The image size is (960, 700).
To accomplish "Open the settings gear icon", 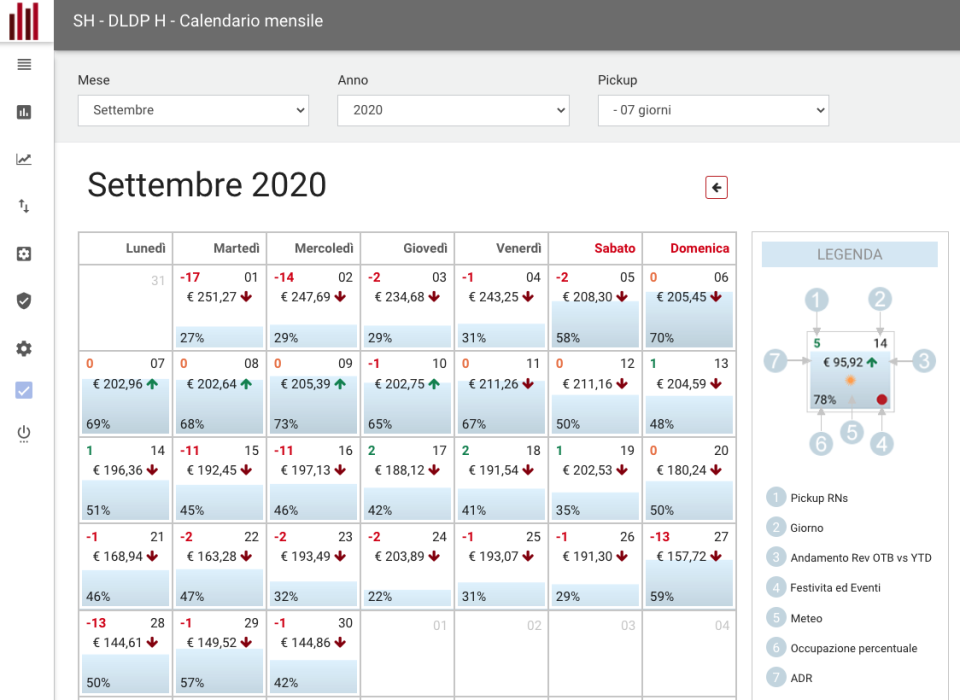I will tap(24, 348).
